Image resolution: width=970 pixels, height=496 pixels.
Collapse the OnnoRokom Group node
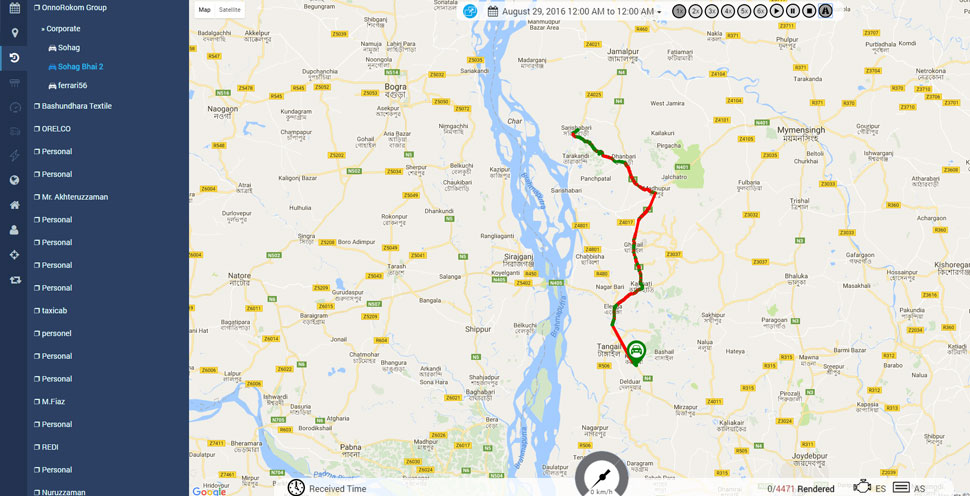[x=70, y=7]
